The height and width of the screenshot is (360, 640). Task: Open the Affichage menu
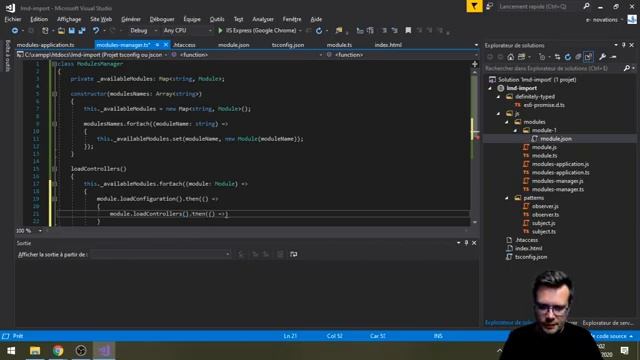tap(69, 19)
